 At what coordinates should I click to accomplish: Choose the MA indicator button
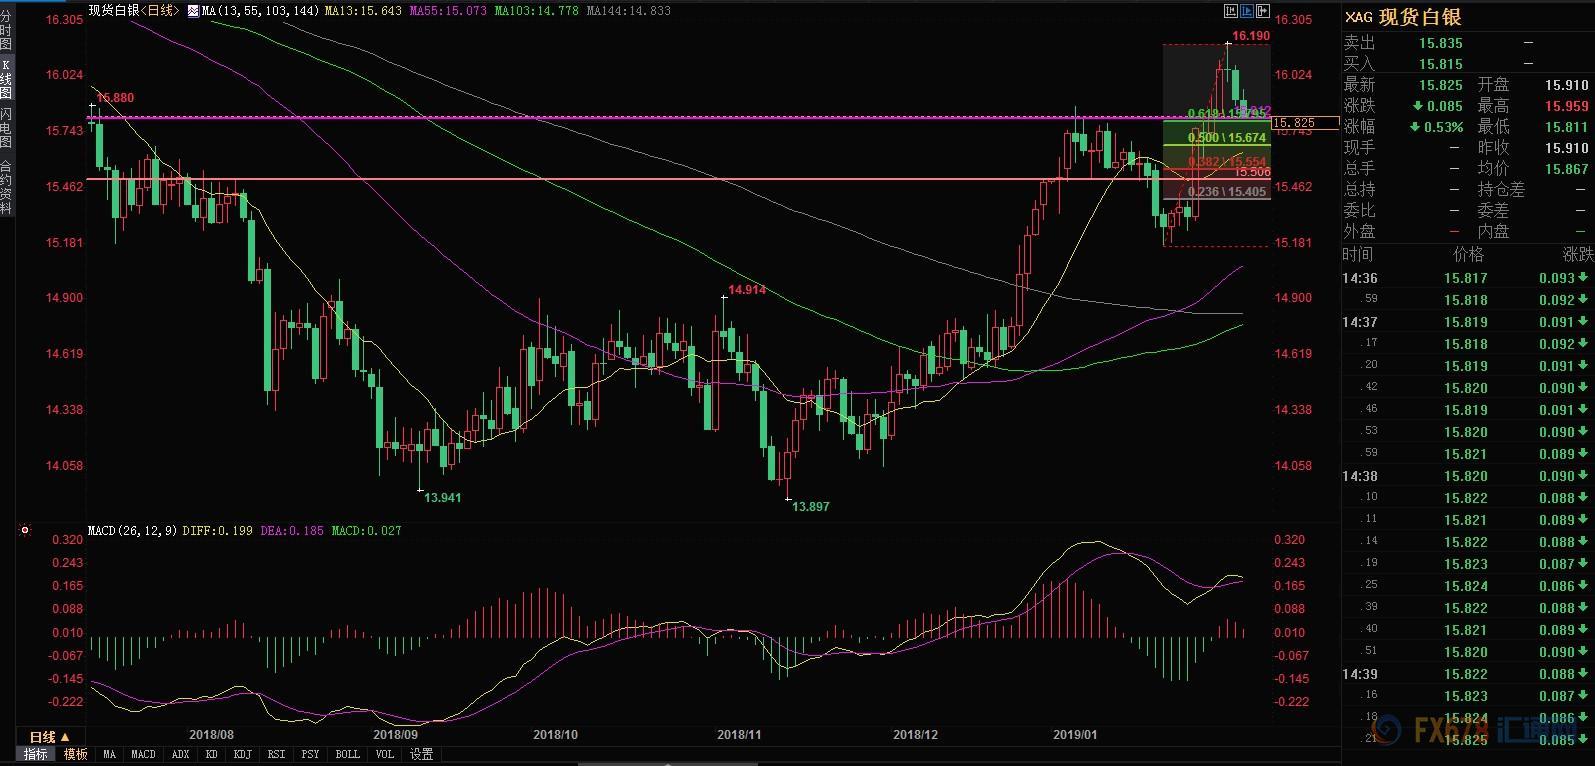(x=109, y=754)
